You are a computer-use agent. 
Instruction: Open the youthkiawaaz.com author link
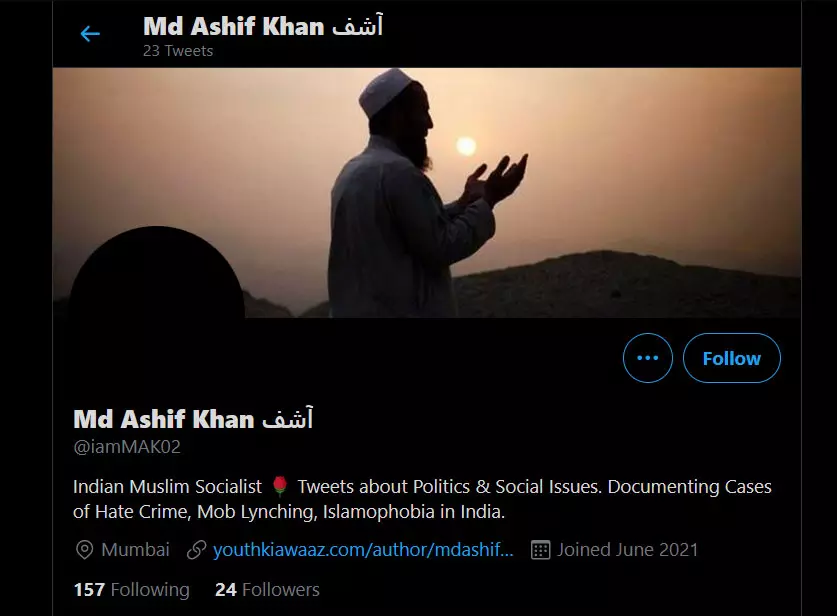click(363, 549)
